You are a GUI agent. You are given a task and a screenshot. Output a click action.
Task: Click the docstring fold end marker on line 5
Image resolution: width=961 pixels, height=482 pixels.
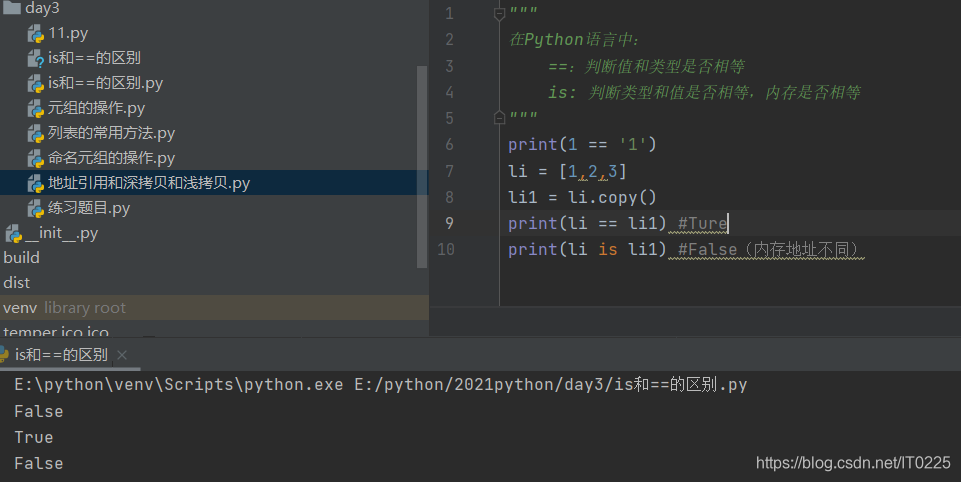tap(499, 118)
